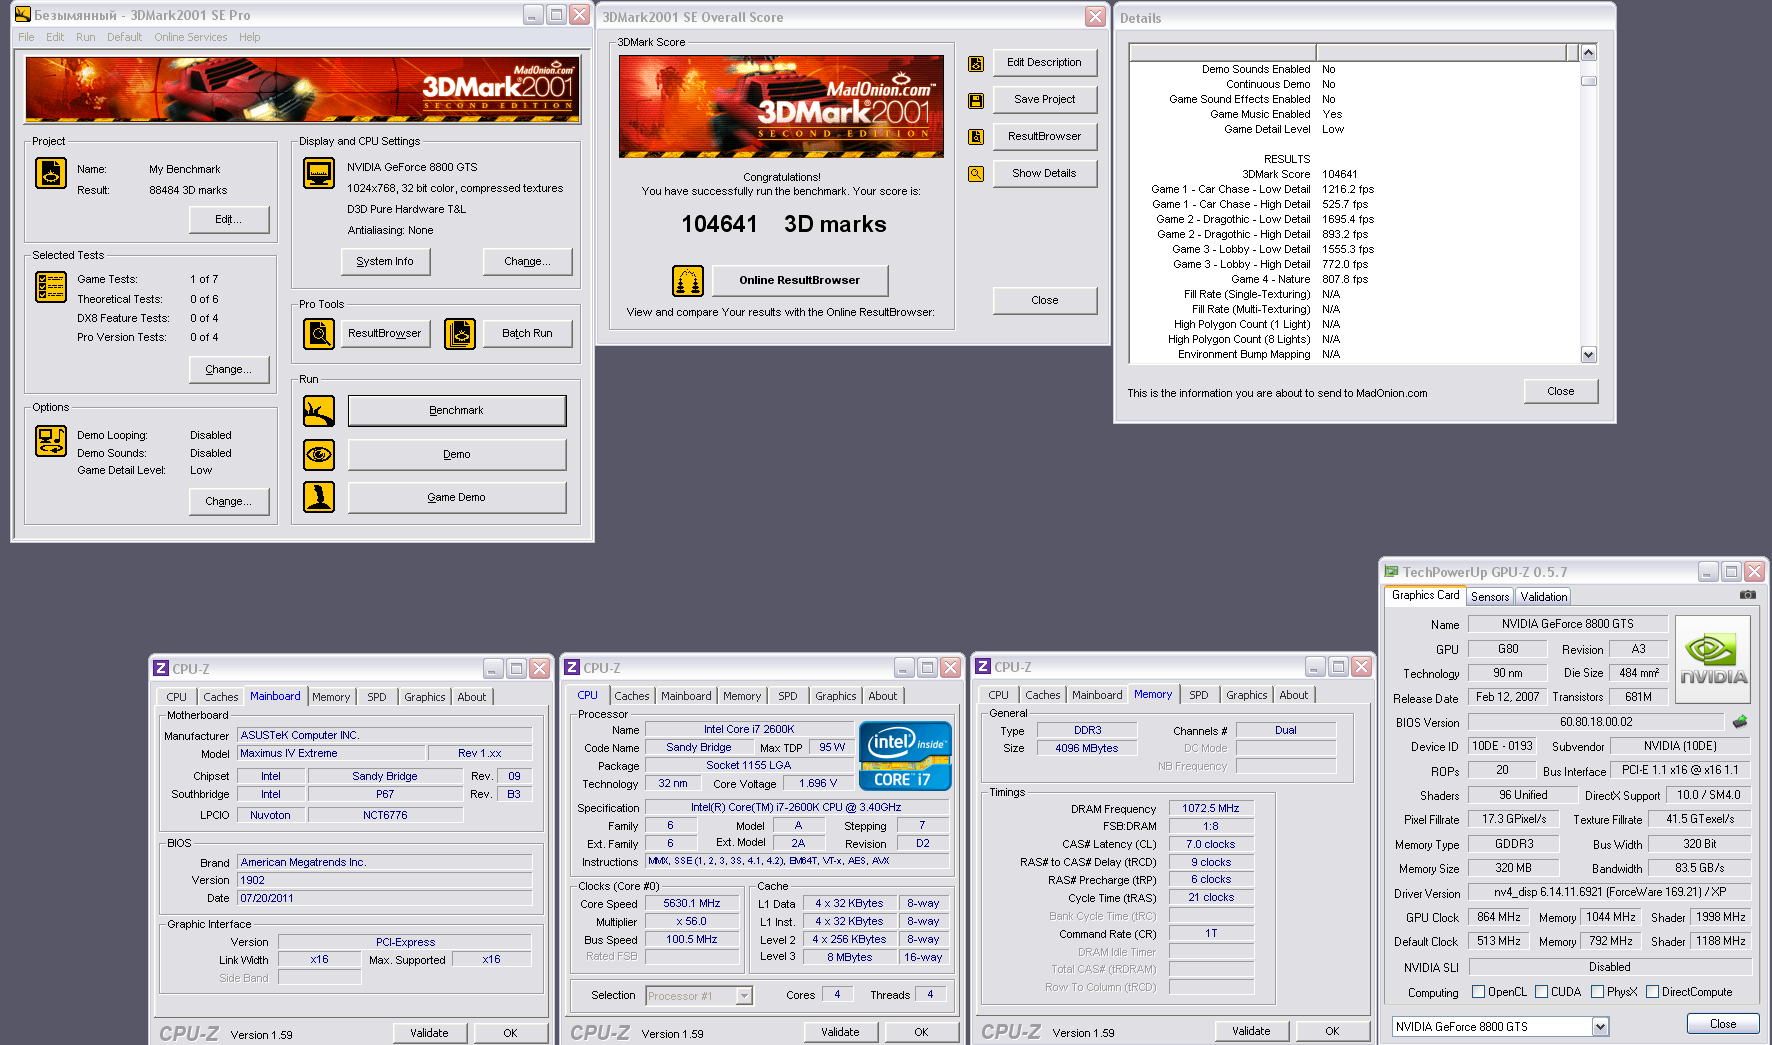Click the 3DMark2001 banner in Overall Score

781,106
